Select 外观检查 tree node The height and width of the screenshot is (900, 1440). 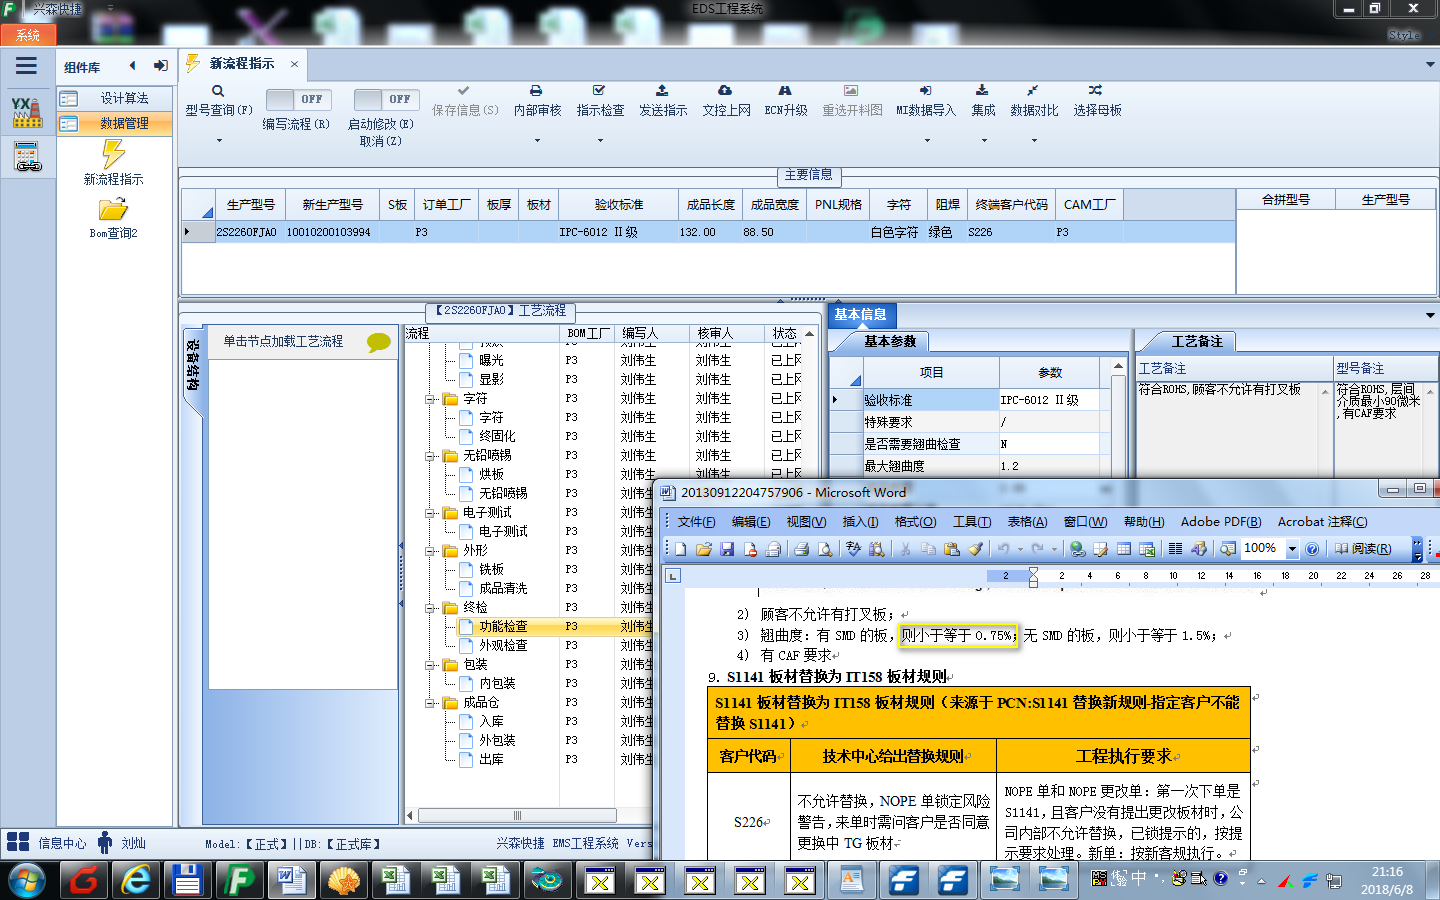click(502, 646)
